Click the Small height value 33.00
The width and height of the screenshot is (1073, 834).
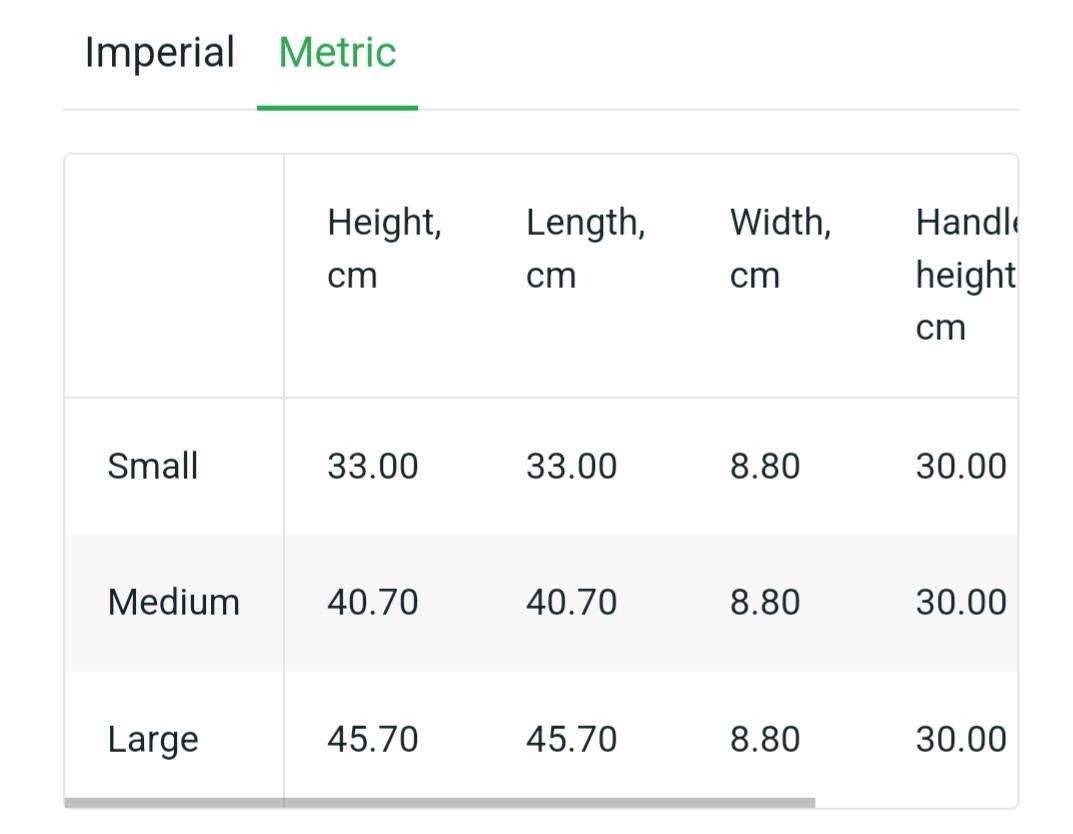(373, 466)
